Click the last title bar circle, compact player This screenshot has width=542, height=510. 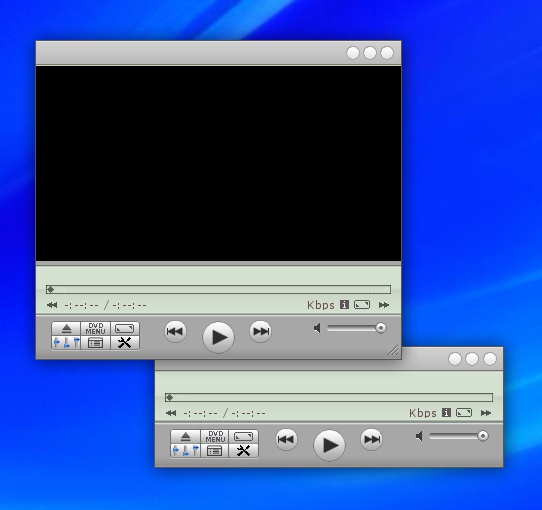click(490, 359)
